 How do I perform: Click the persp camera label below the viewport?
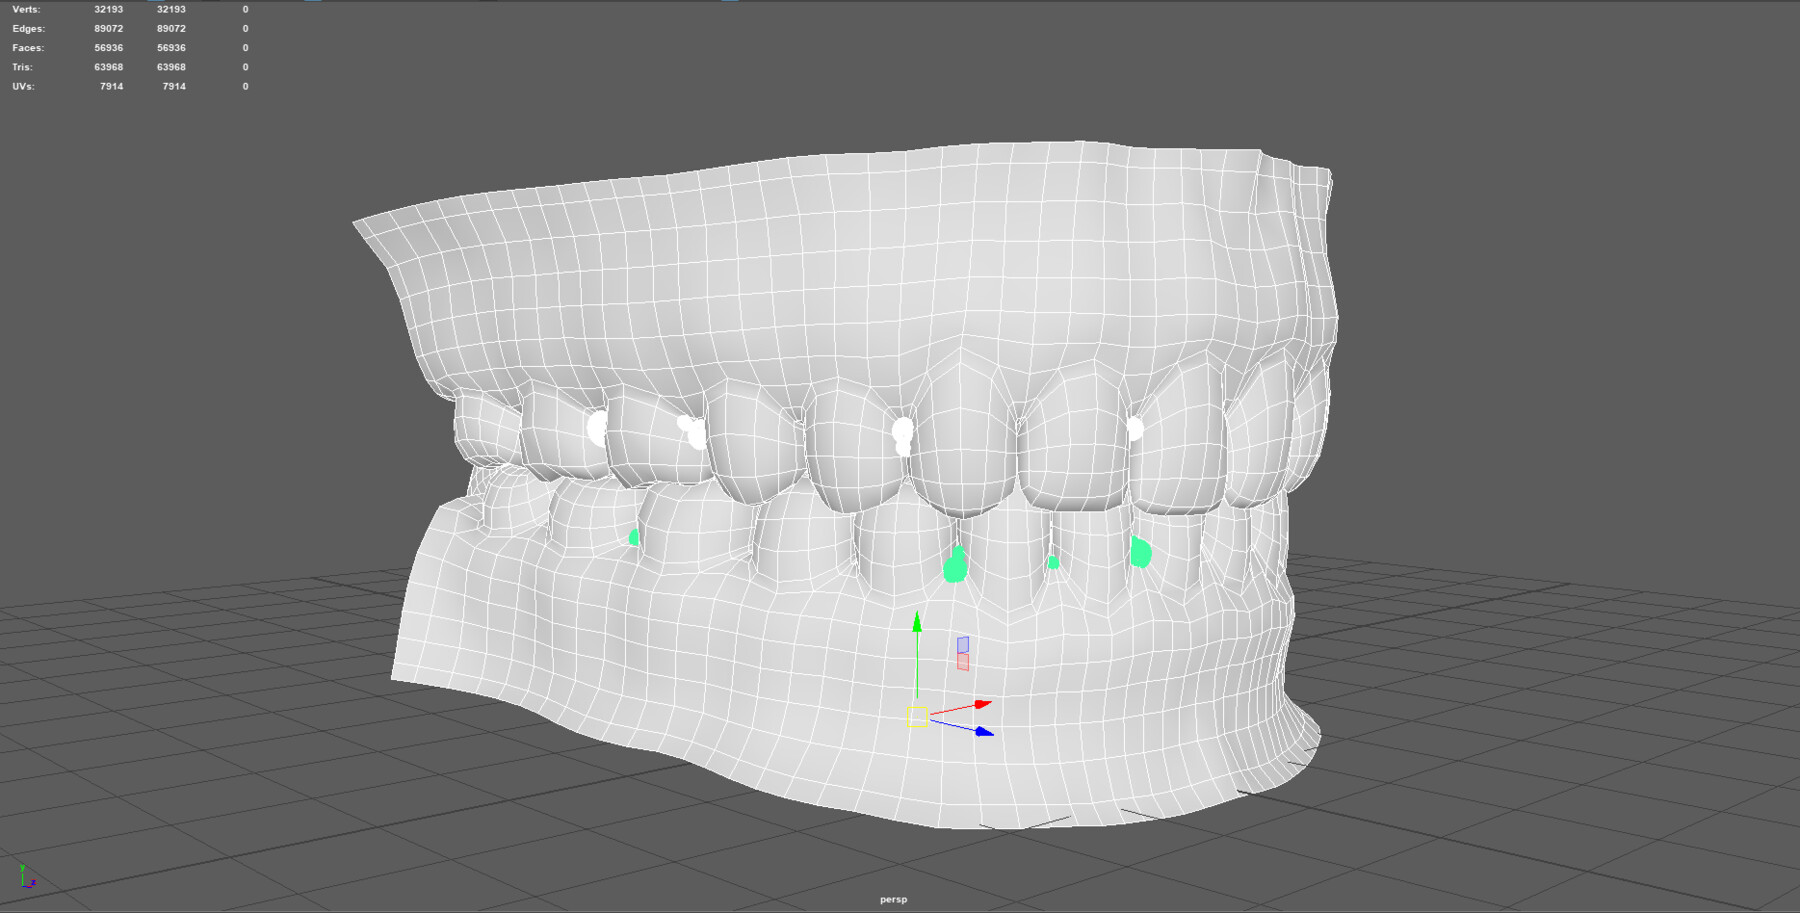895,898
